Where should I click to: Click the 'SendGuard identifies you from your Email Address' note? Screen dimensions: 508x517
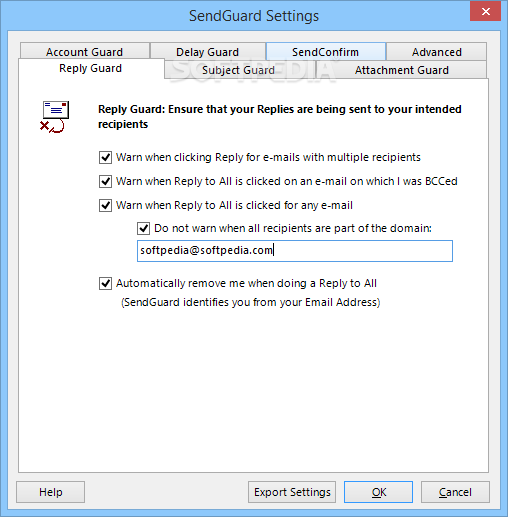coord(250,302)
